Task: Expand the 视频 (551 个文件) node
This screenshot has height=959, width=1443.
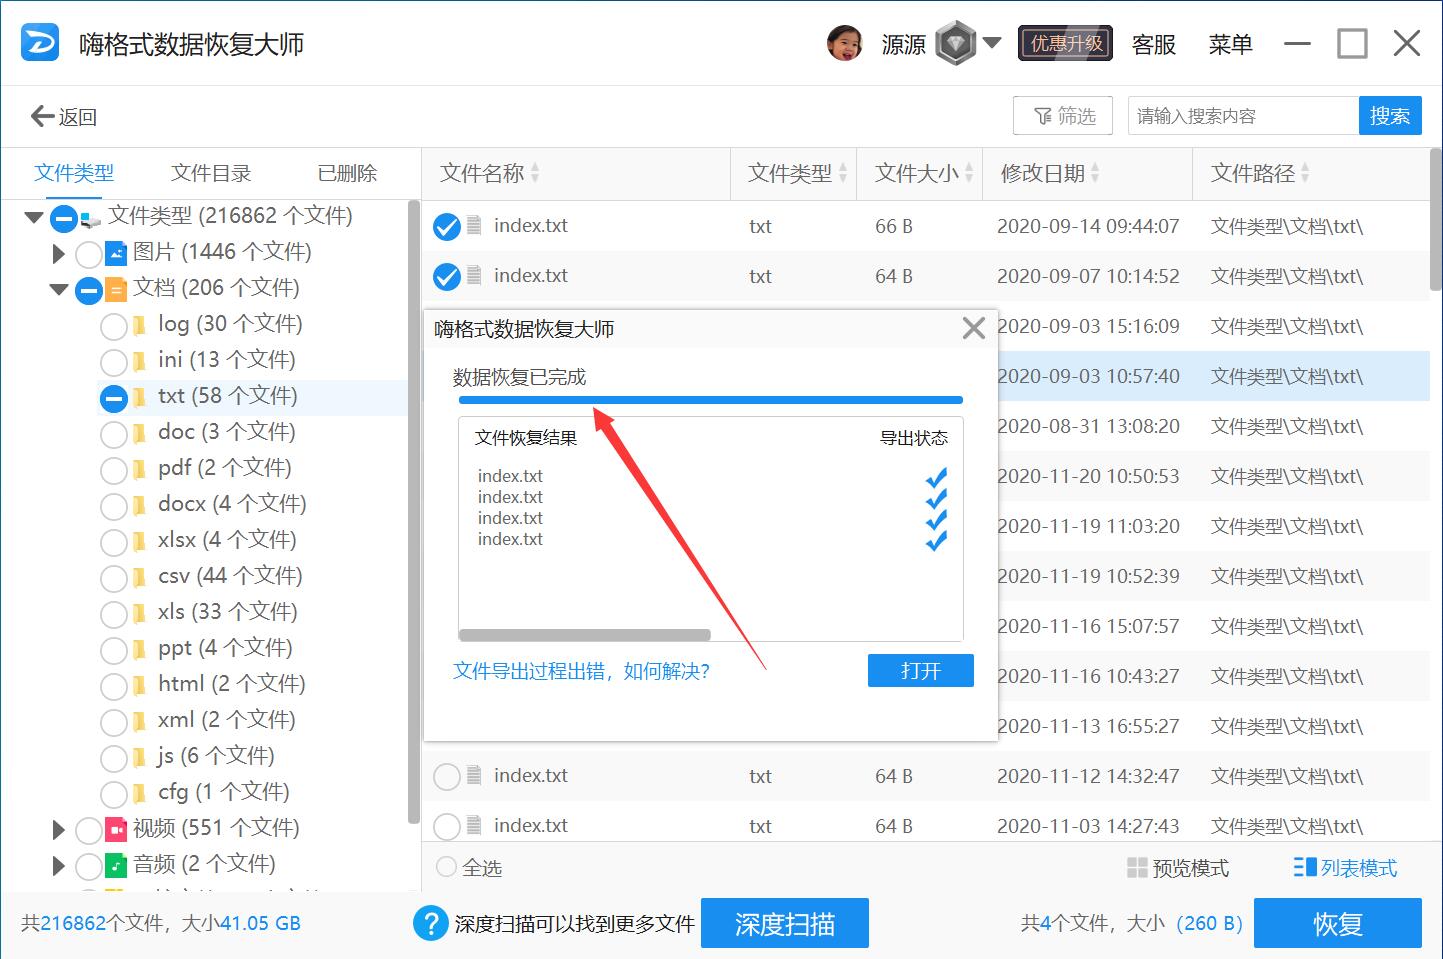Action: [x=57, y=829]
